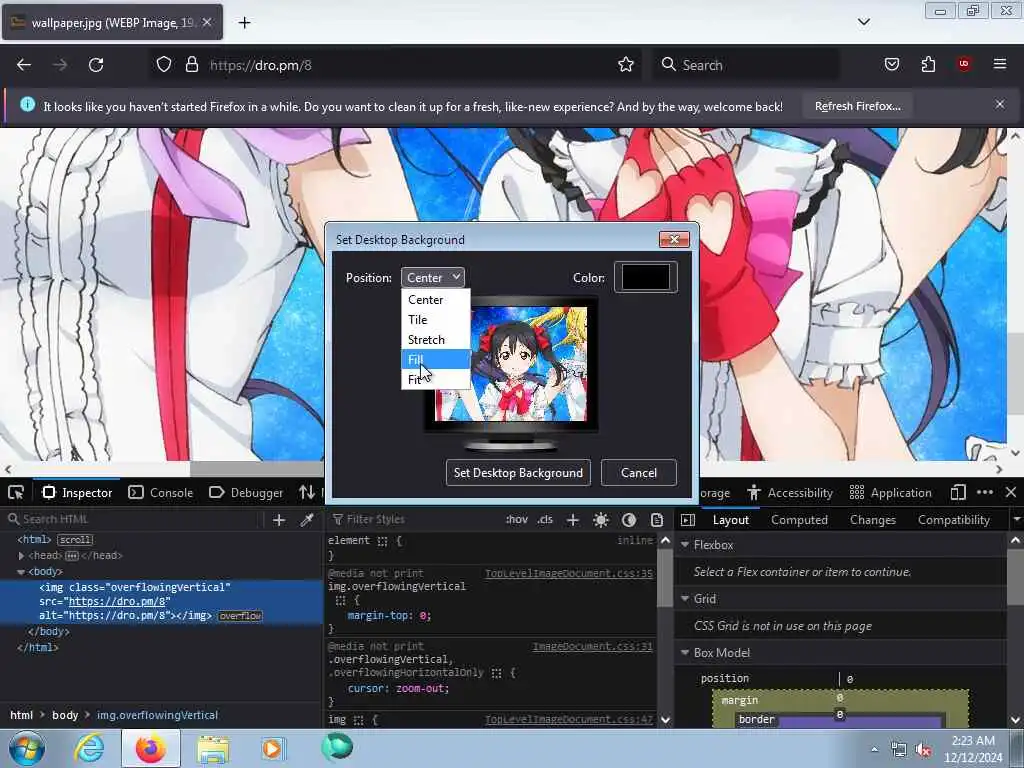Open the list all tabs chevron

point(863,22)
